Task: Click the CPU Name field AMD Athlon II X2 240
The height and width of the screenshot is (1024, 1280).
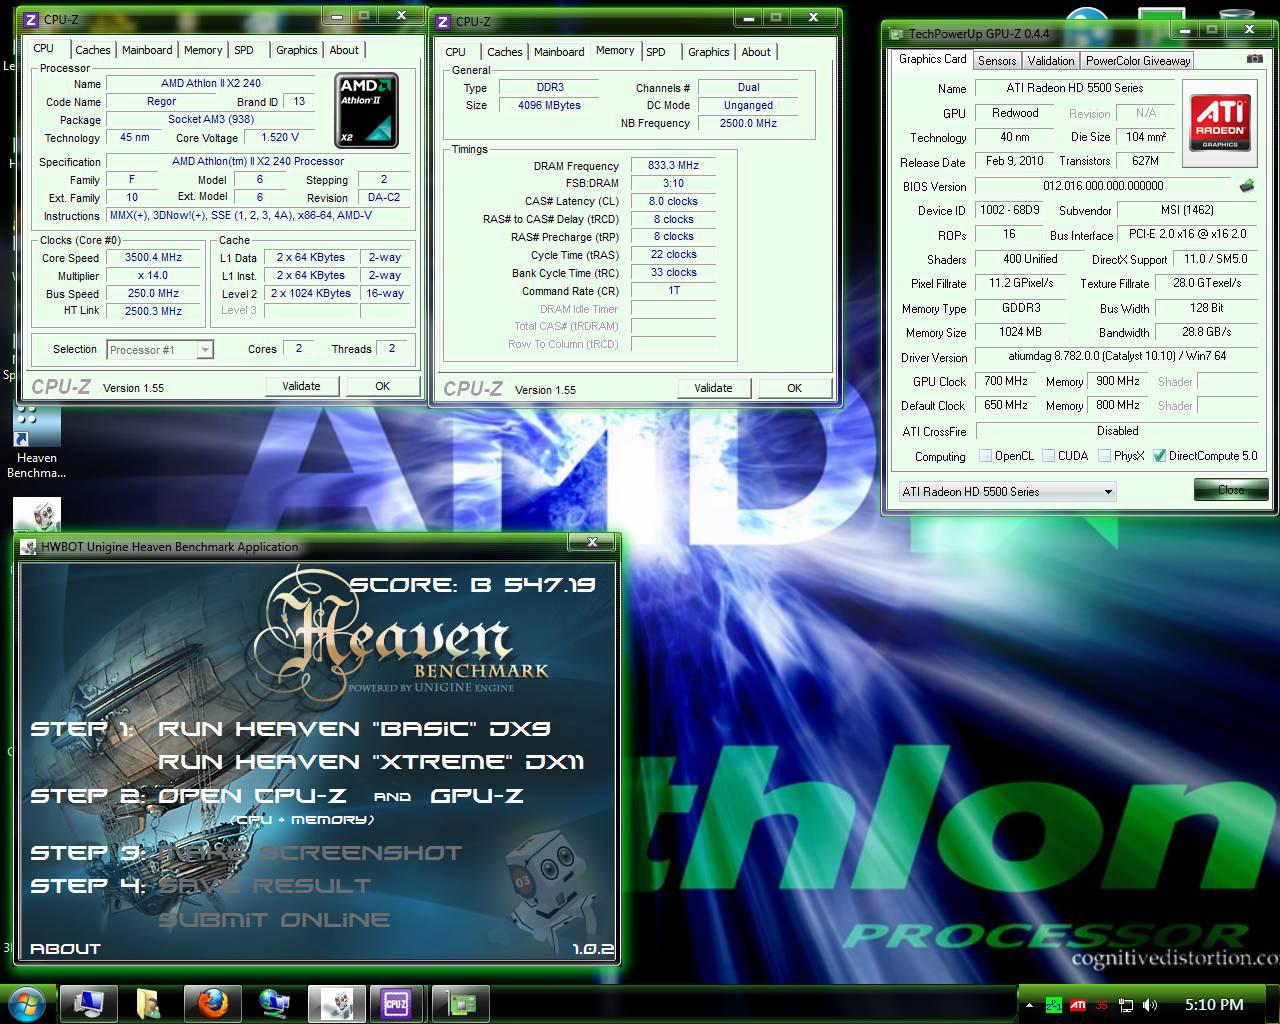Action: [211, 84]
